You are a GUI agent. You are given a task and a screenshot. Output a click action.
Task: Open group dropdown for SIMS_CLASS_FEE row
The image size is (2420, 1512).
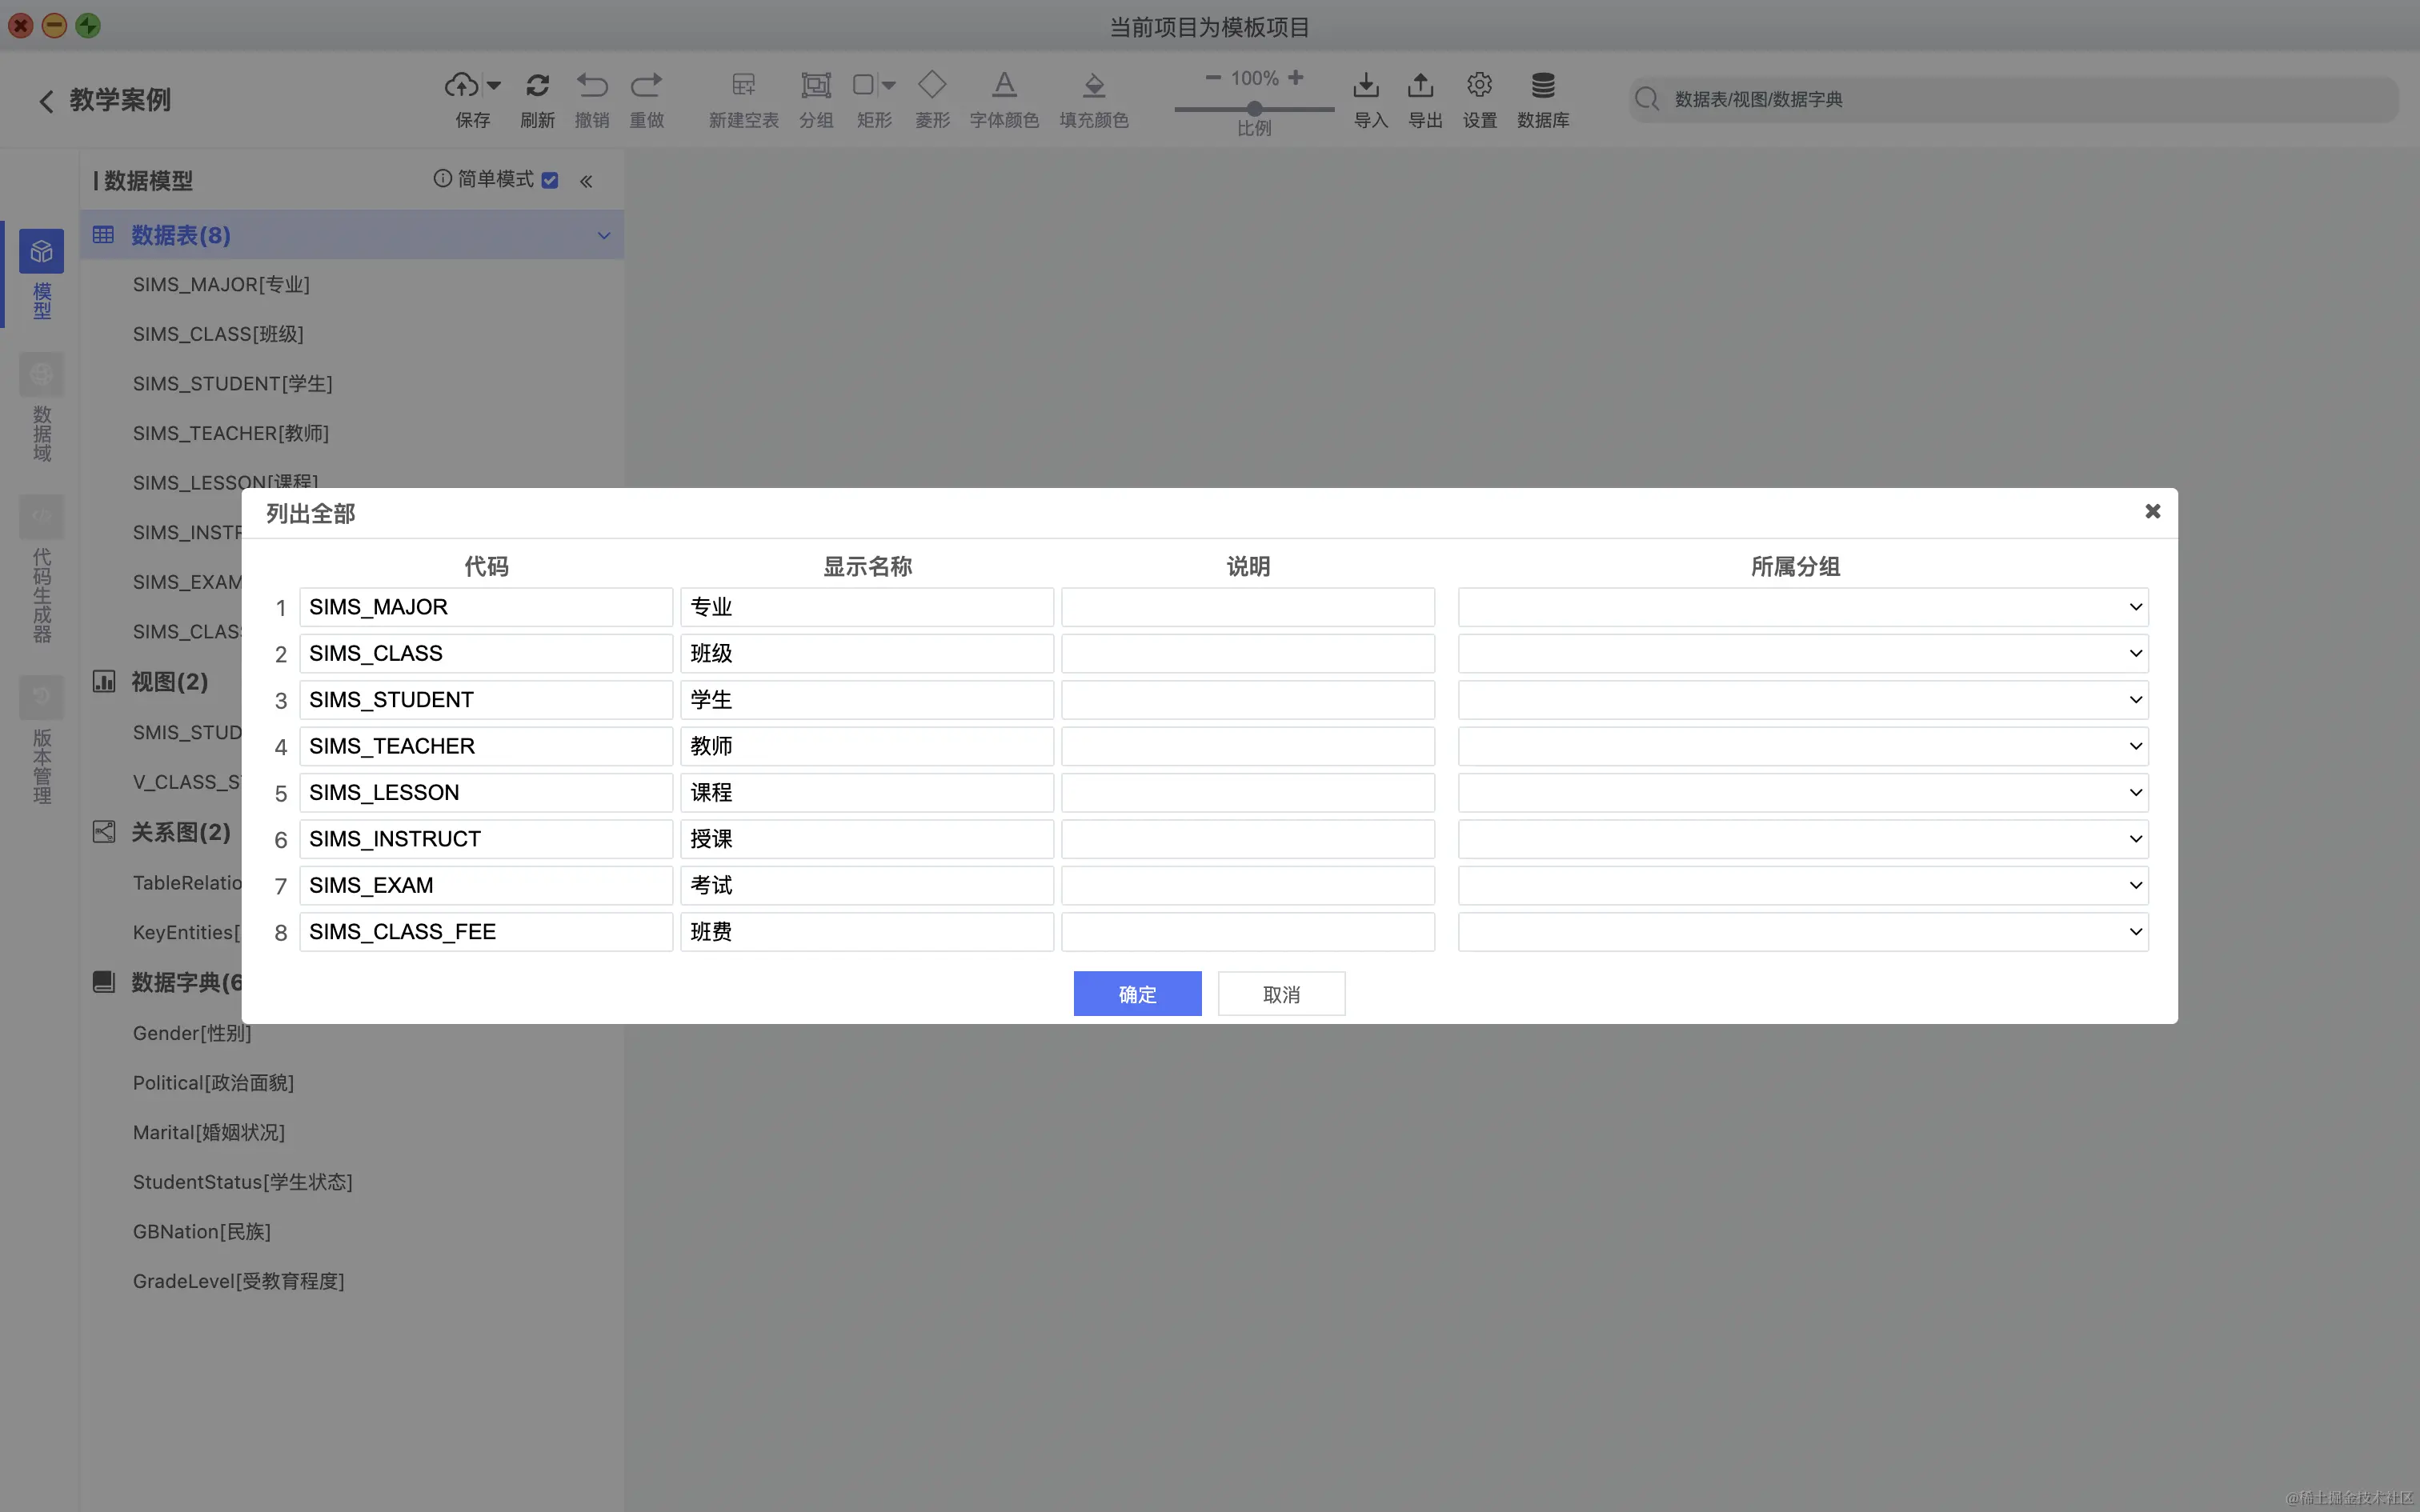point(2135,932)
